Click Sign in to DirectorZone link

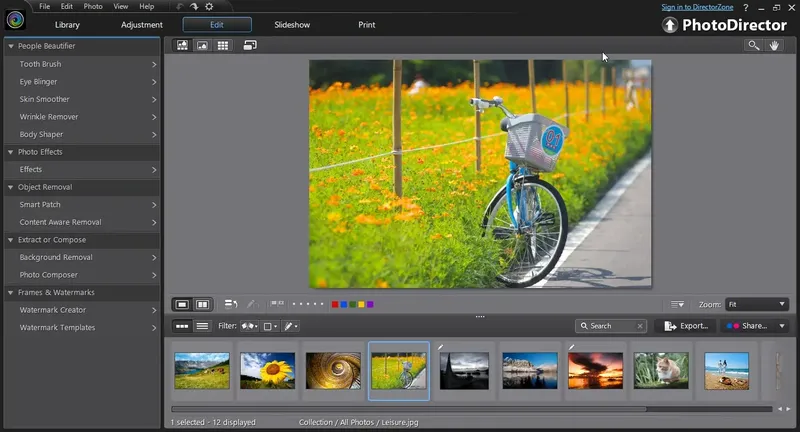pyautogui.click(x=697, y=7)
